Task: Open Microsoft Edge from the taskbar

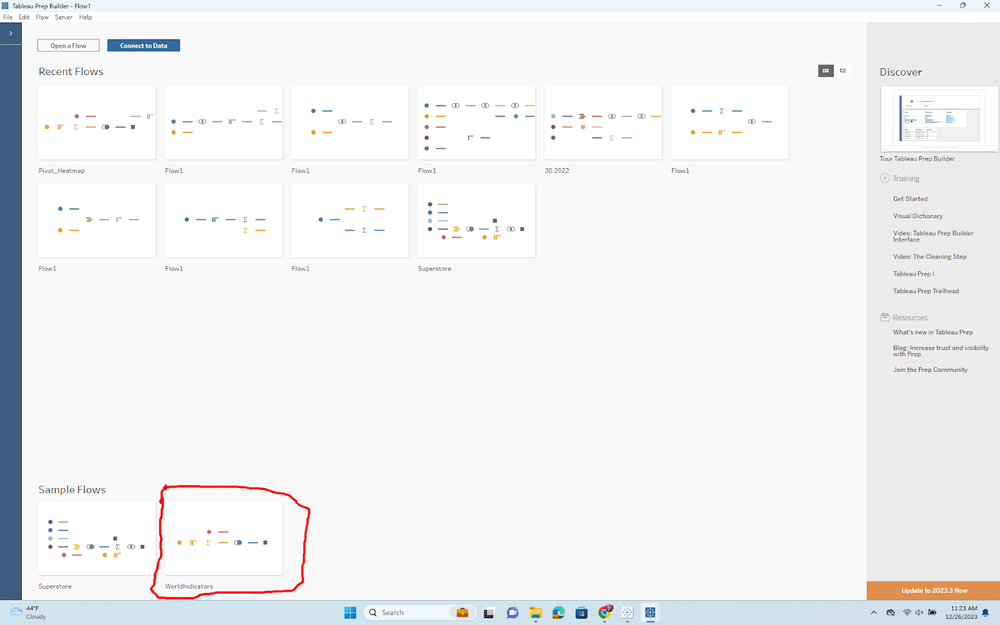Action: (559, 613)
